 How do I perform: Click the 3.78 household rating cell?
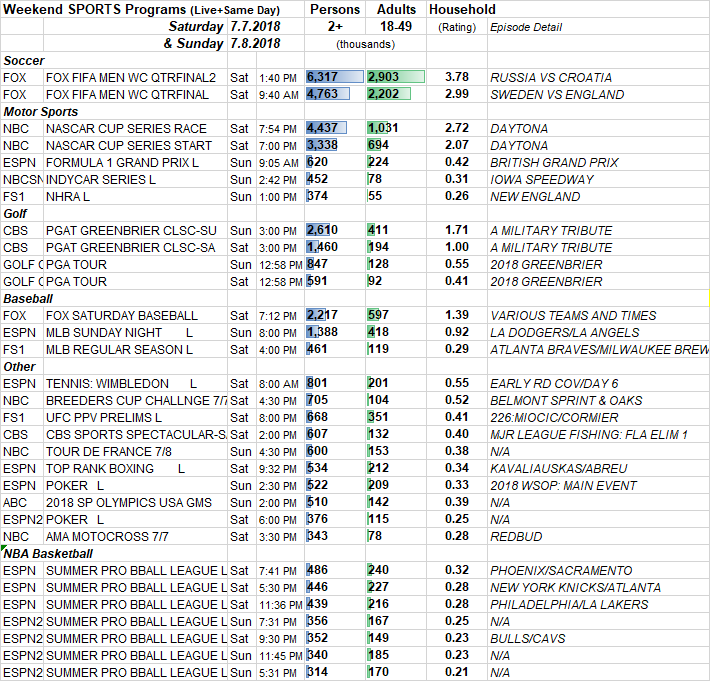point(456,77)
